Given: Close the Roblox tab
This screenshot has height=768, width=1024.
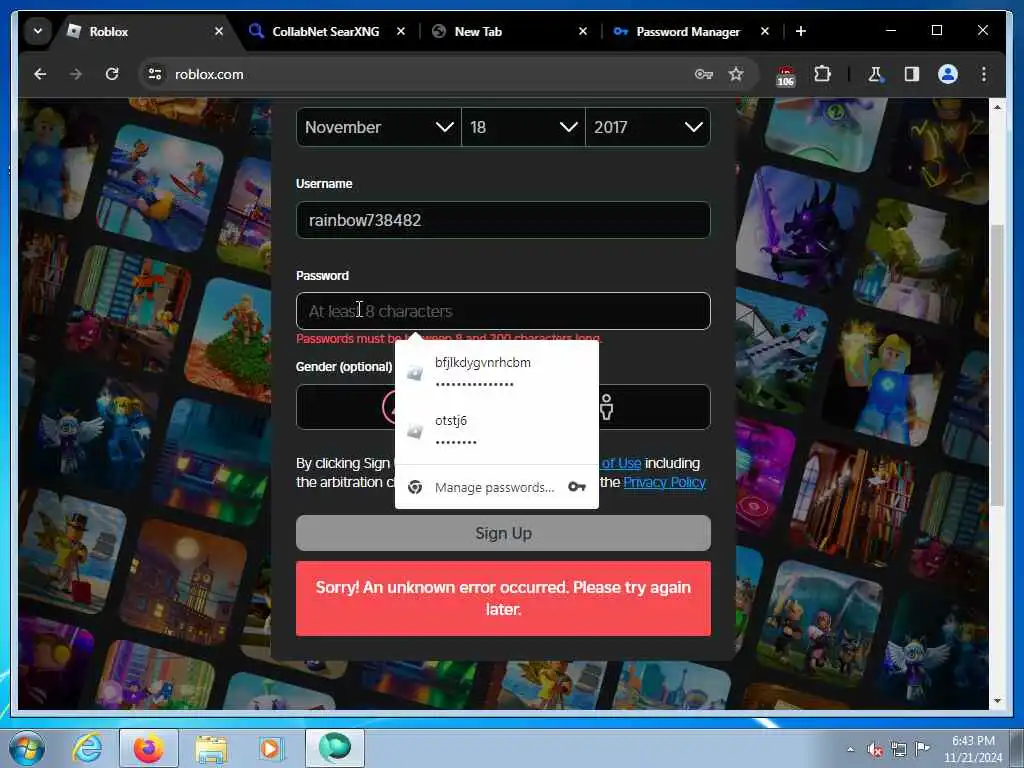Looking at the screenshot, I should point(219,31).
